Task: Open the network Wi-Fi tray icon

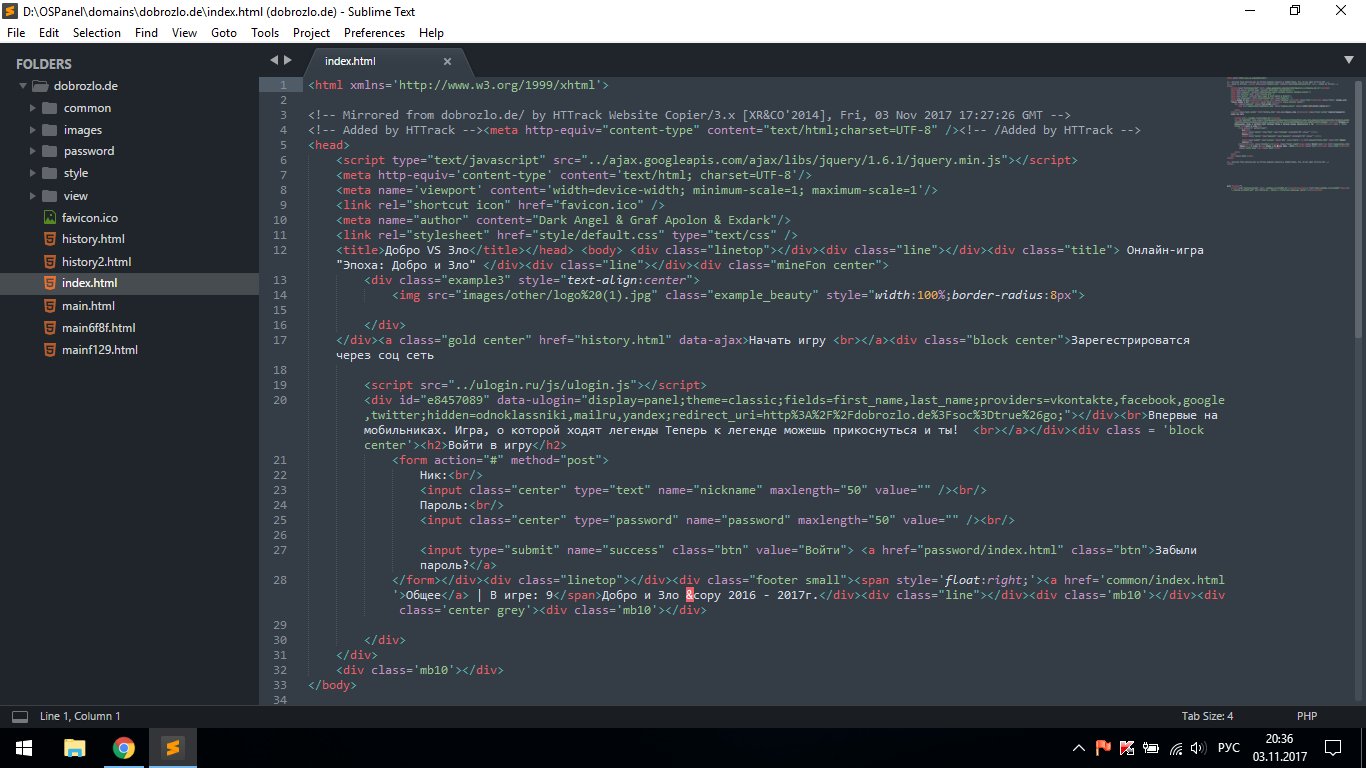Action: [x=1176, y=748]
